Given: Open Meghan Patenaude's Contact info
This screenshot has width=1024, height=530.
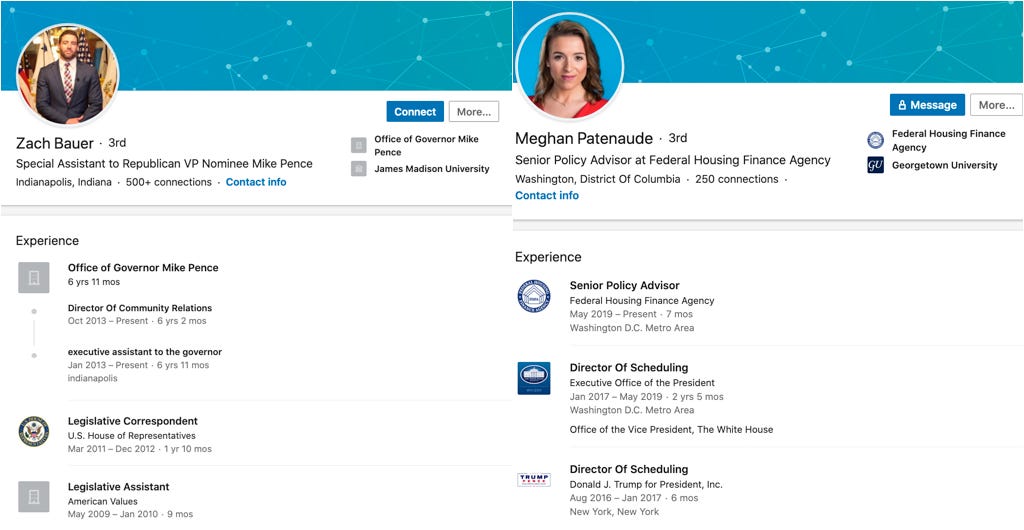Looking at the screenshot, I should pos(547,195).
